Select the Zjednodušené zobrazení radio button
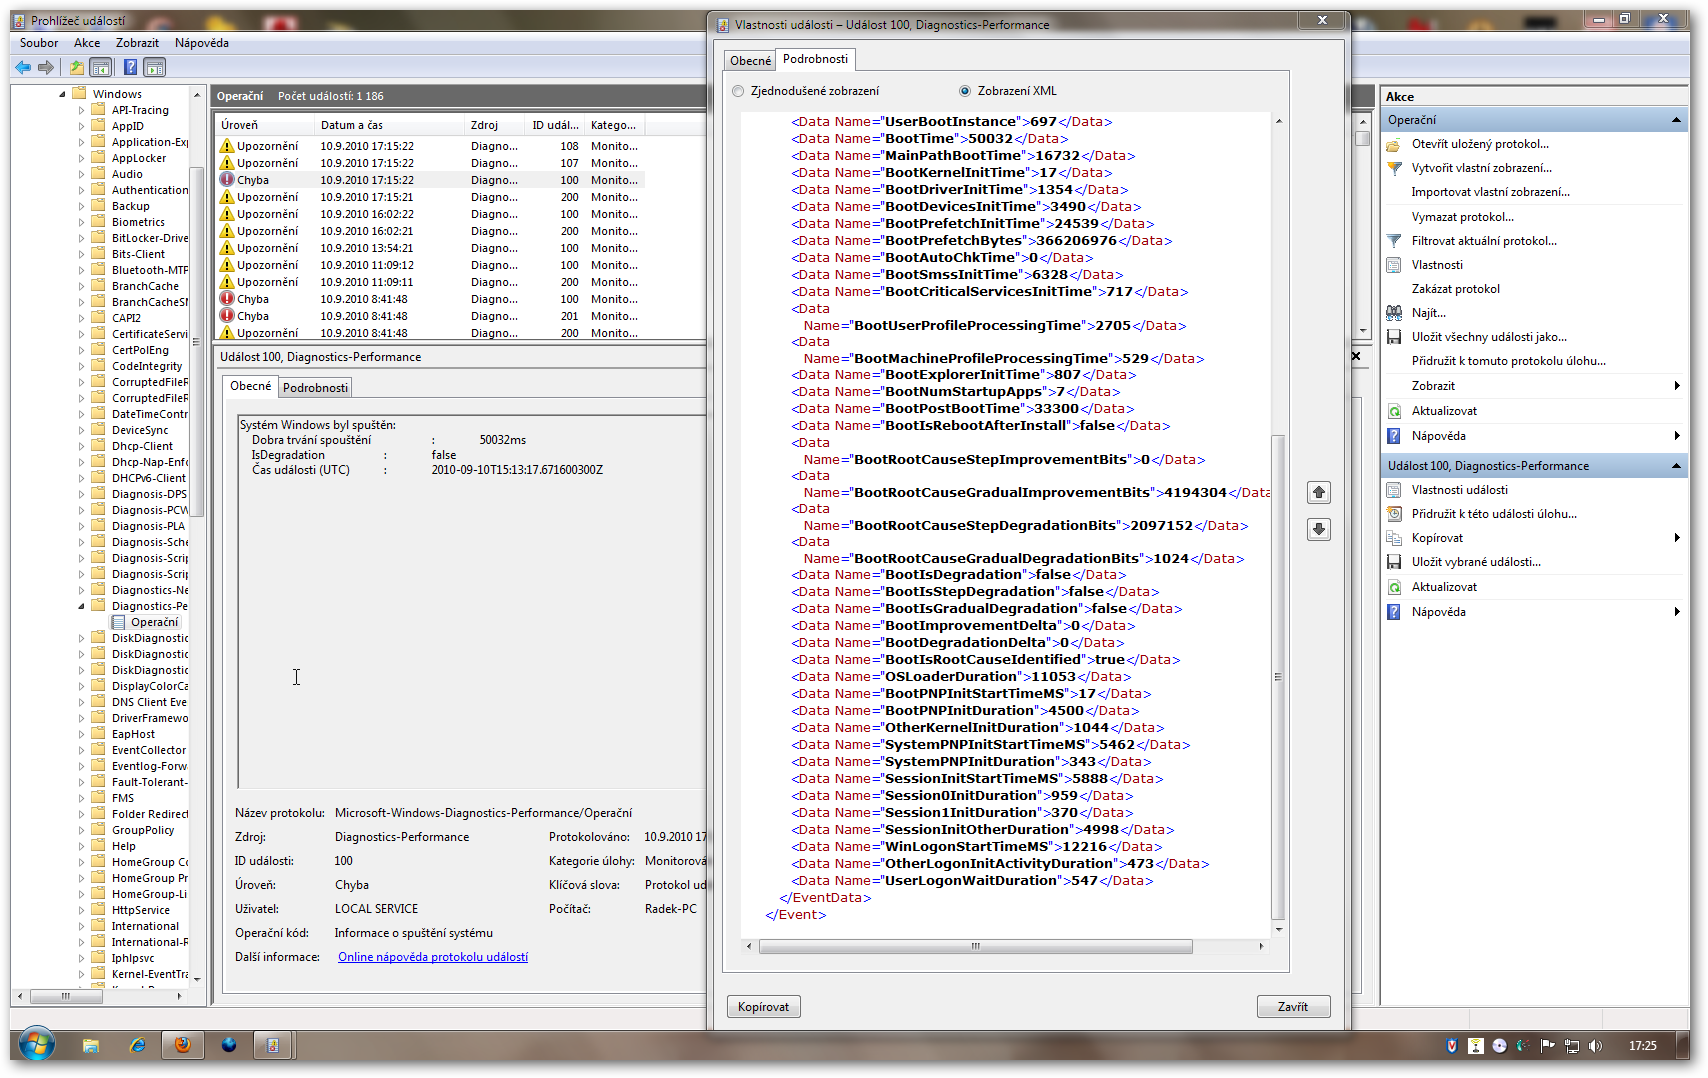This screenshot has width=1708, height=1078. click(739, 91)
